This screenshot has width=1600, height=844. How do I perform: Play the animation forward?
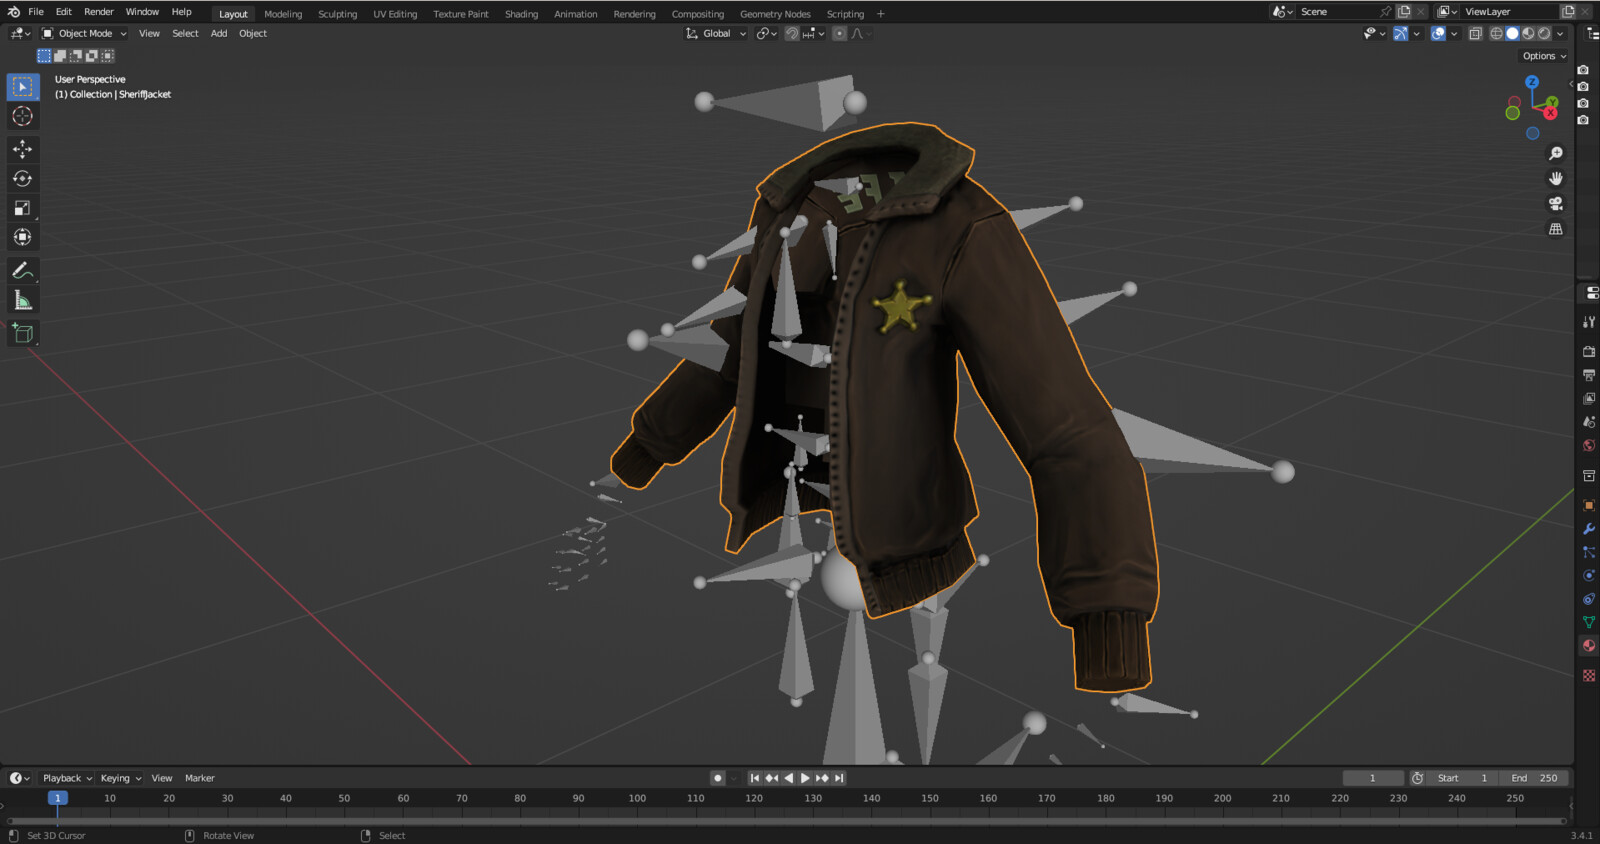tap(805, 778)
